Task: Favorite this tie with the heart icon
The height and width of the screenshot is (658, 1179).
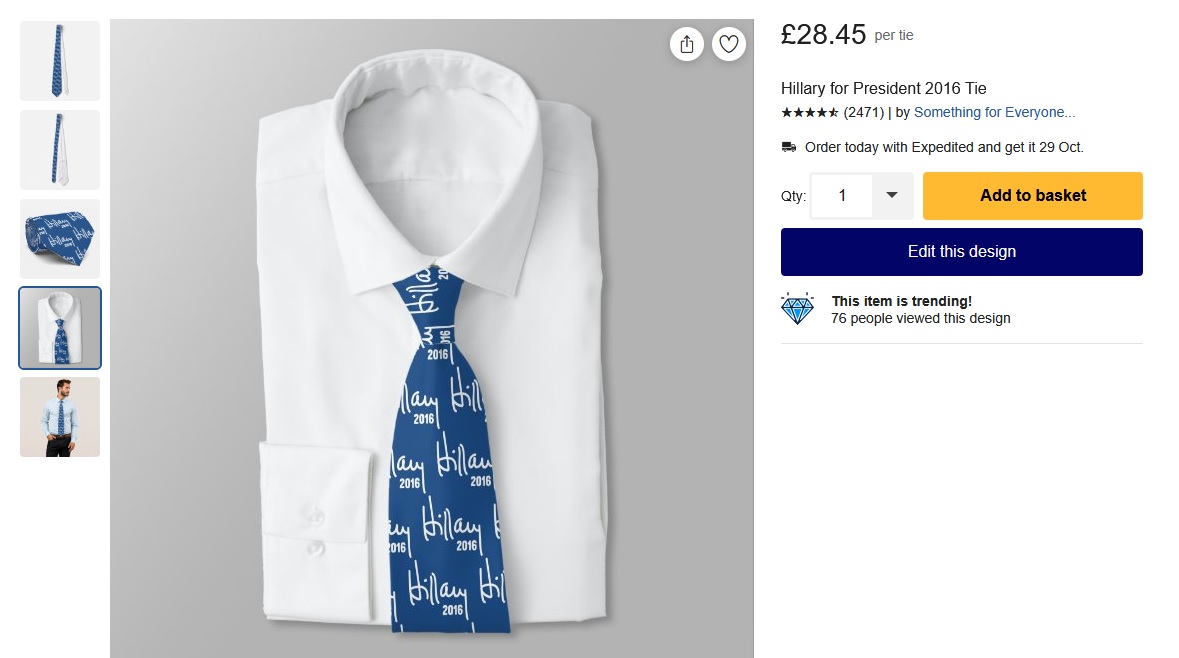Action: [729, 44]
